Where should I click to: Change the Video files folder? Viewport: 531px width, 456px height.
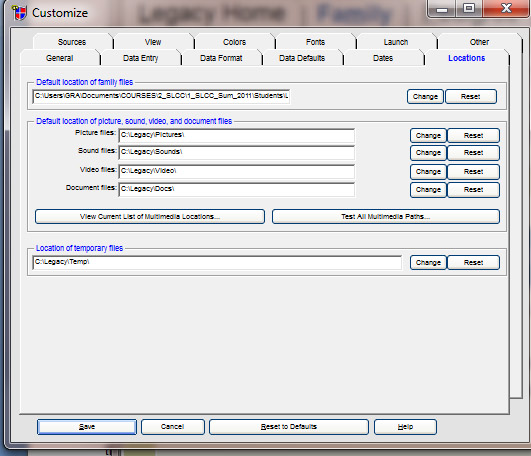click(428, 172)
